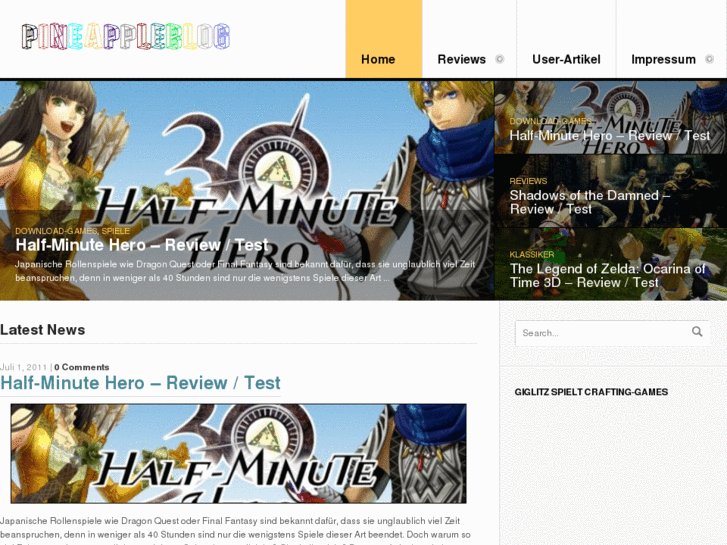Open the SPIELE category link on main slide
727x545 pixels.
click(115, 231)
